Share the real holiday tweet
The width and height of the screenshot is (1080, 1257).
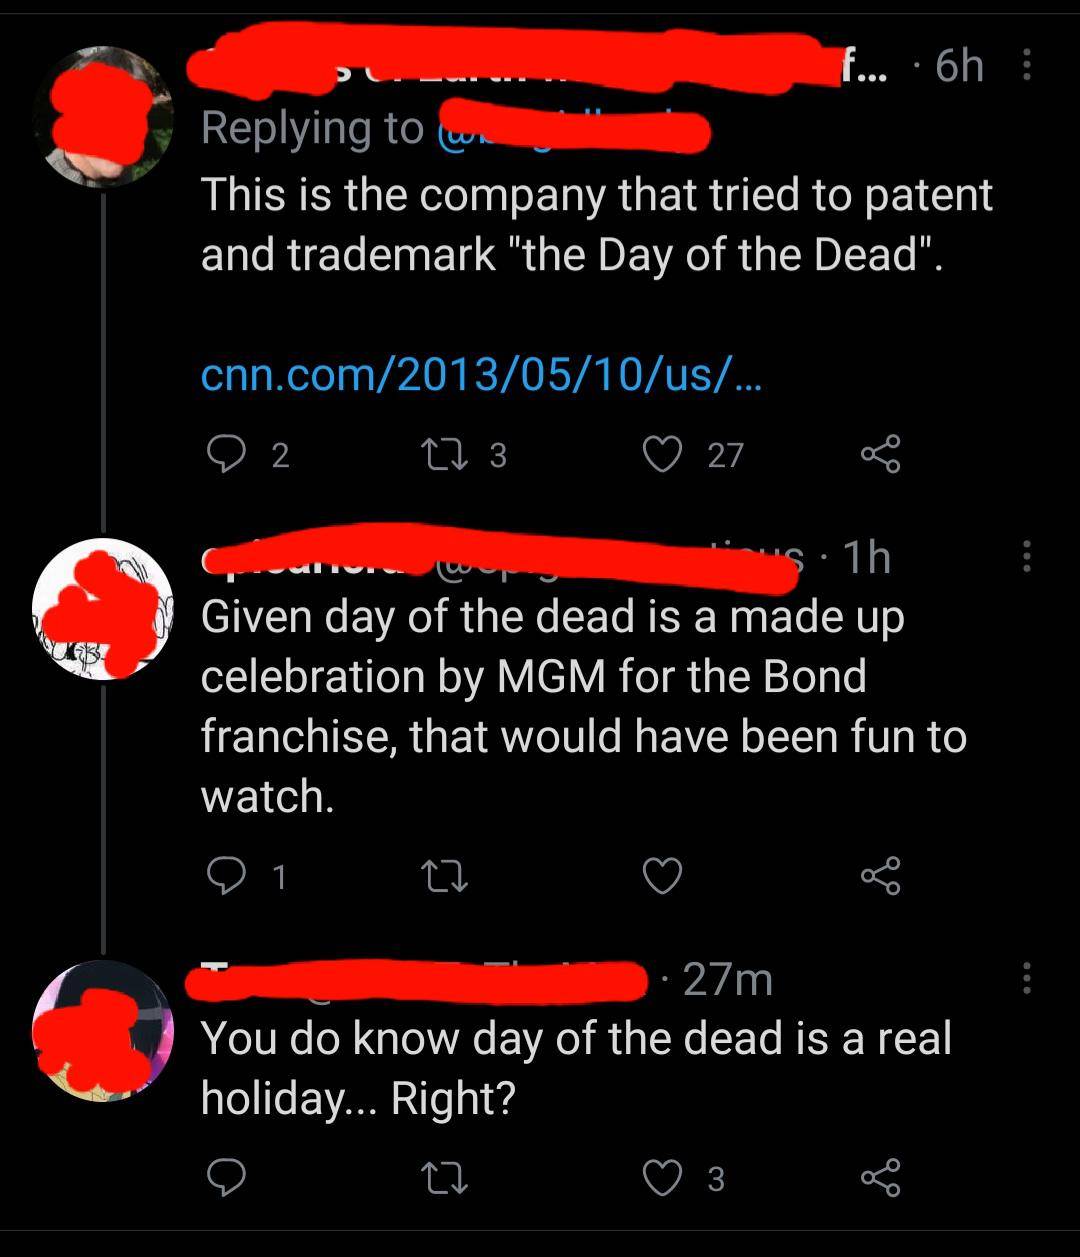pyautogui.click(x=880, y=1179)
